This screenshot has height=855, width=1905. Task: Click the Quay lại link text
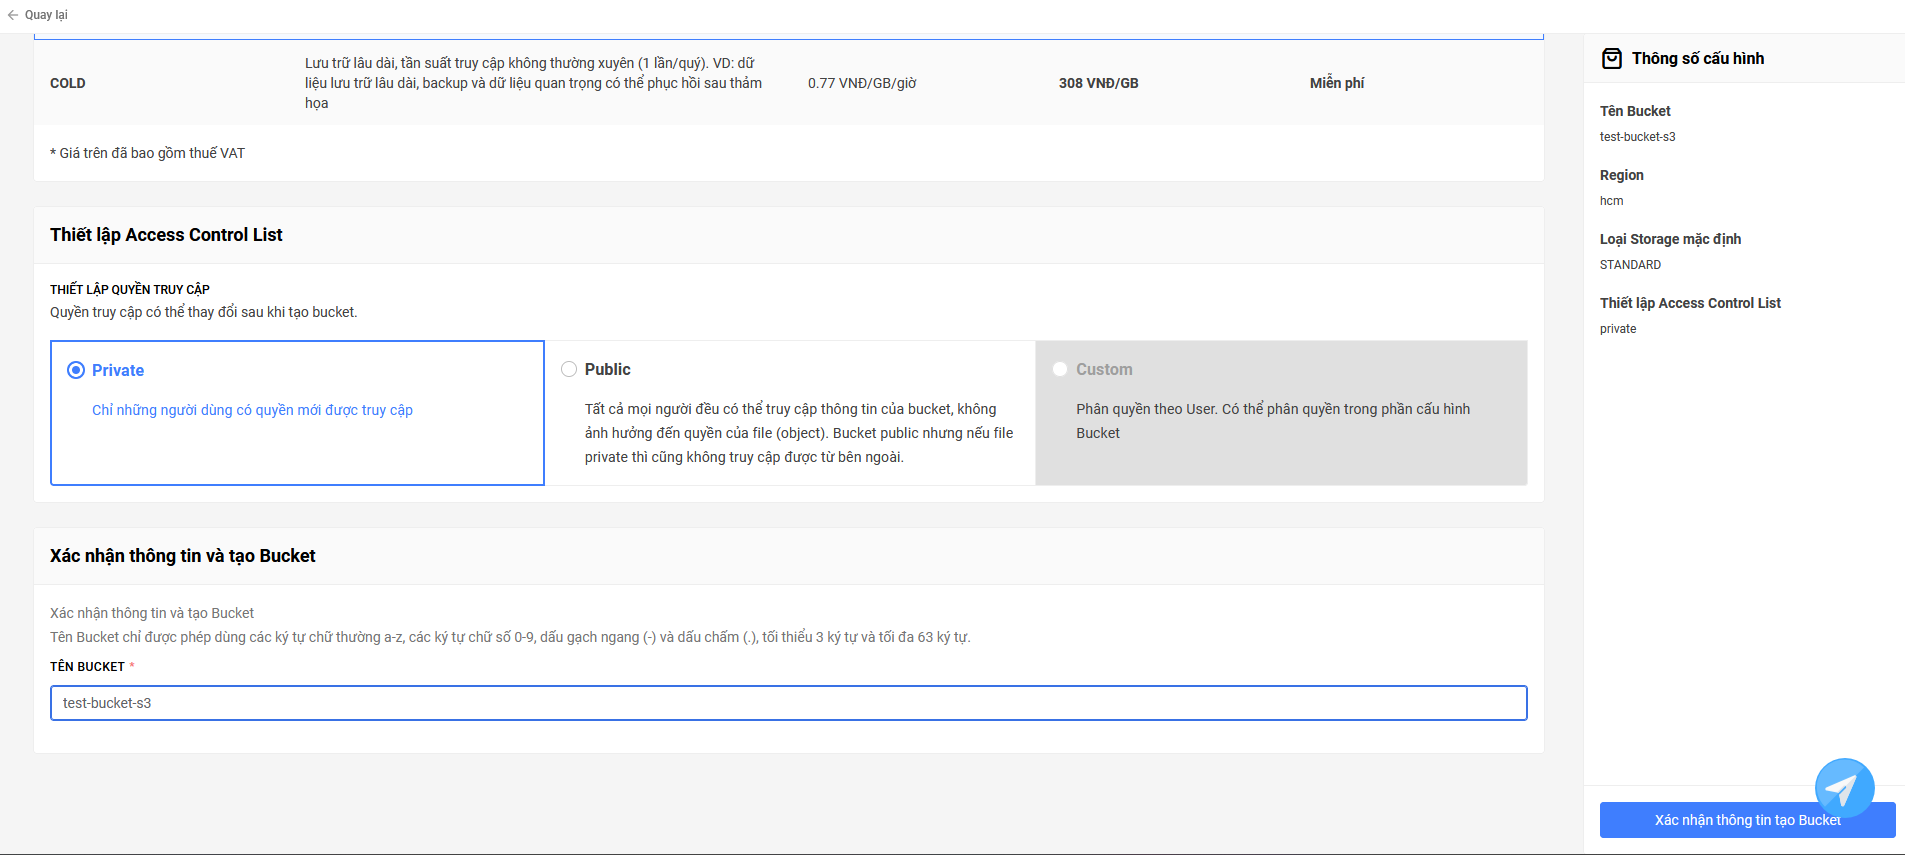tap(46, 15)
